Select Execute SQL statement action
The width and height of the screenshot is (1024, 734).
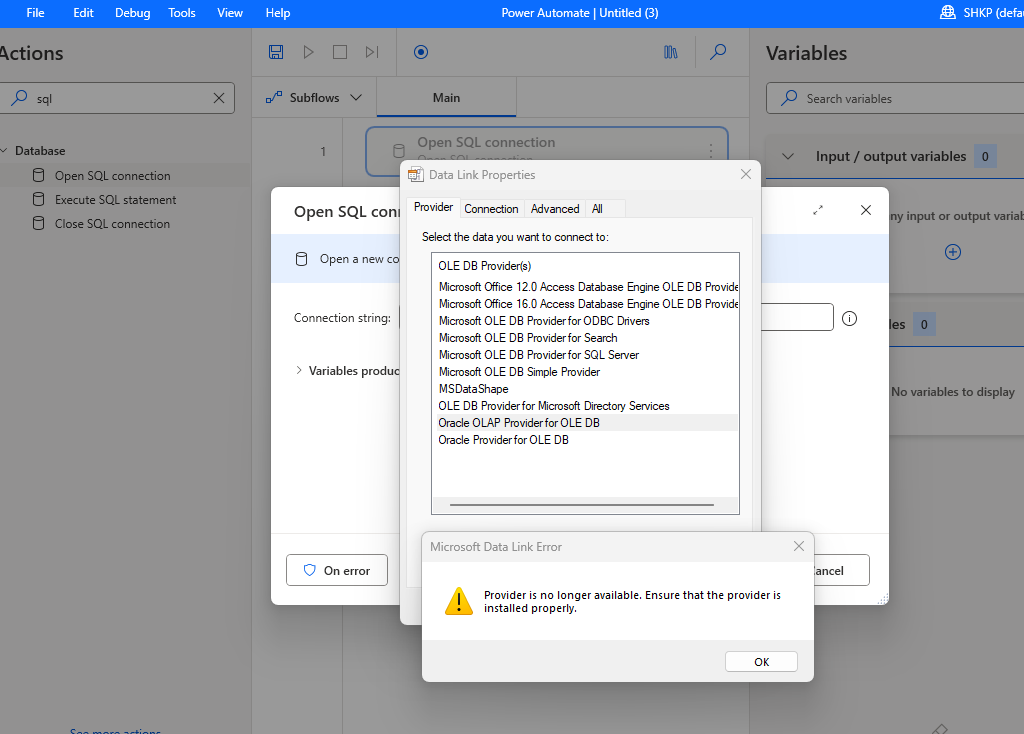[x=116, y=200]
